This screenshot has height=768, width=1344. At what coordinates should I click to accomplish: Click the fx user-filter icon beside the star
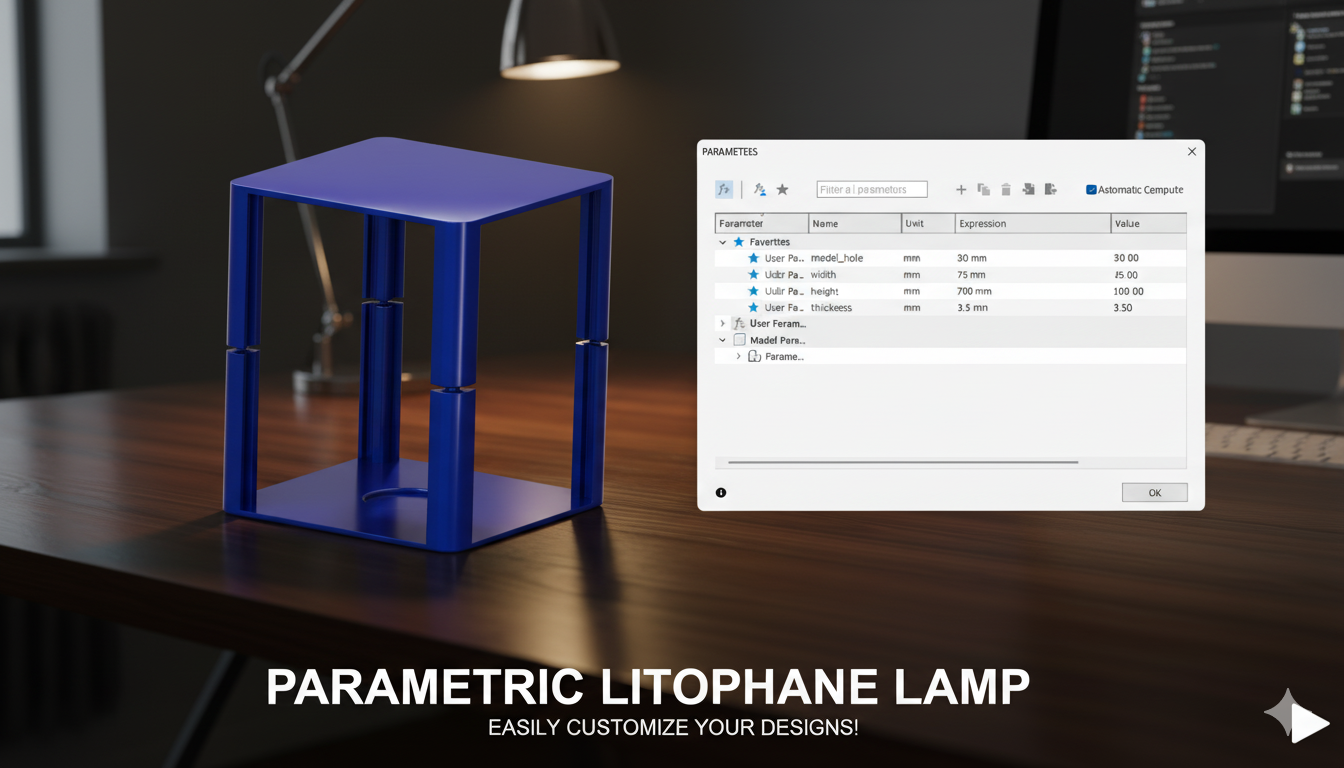[760, 189]
